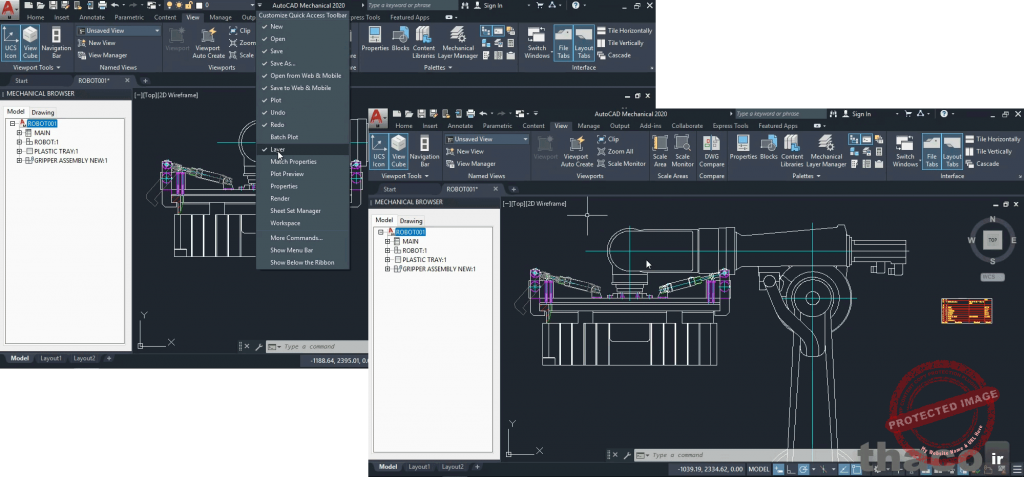Click Tile Horizontally in the front window
Viewport: 1024px width, 477px height.
pyautogui.click(x=991, y=139)
